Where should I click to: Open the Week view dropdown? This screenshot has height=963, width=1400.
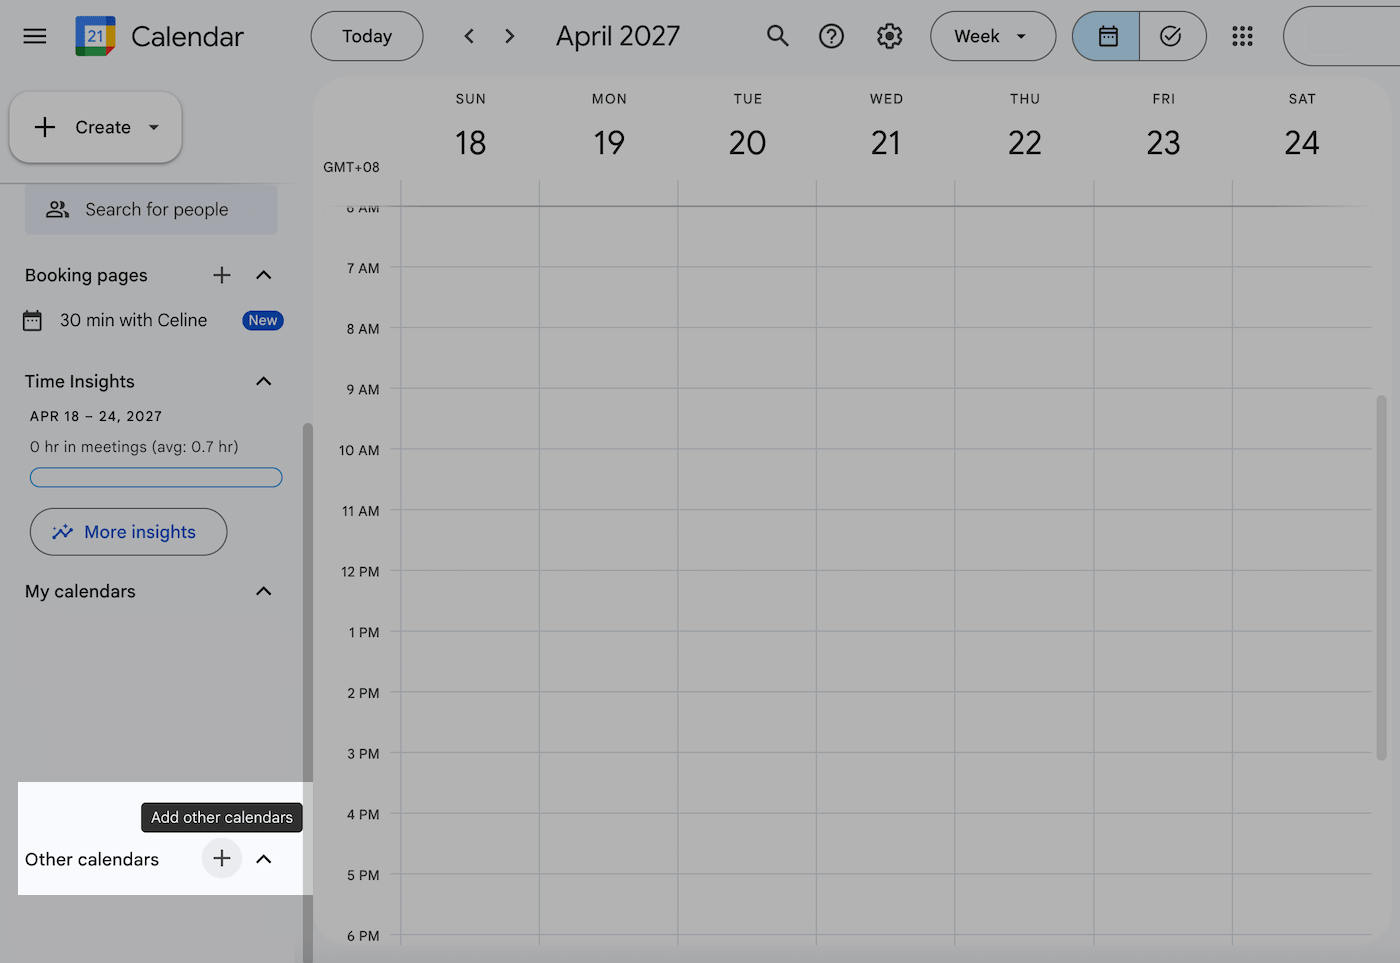[992, 36]
